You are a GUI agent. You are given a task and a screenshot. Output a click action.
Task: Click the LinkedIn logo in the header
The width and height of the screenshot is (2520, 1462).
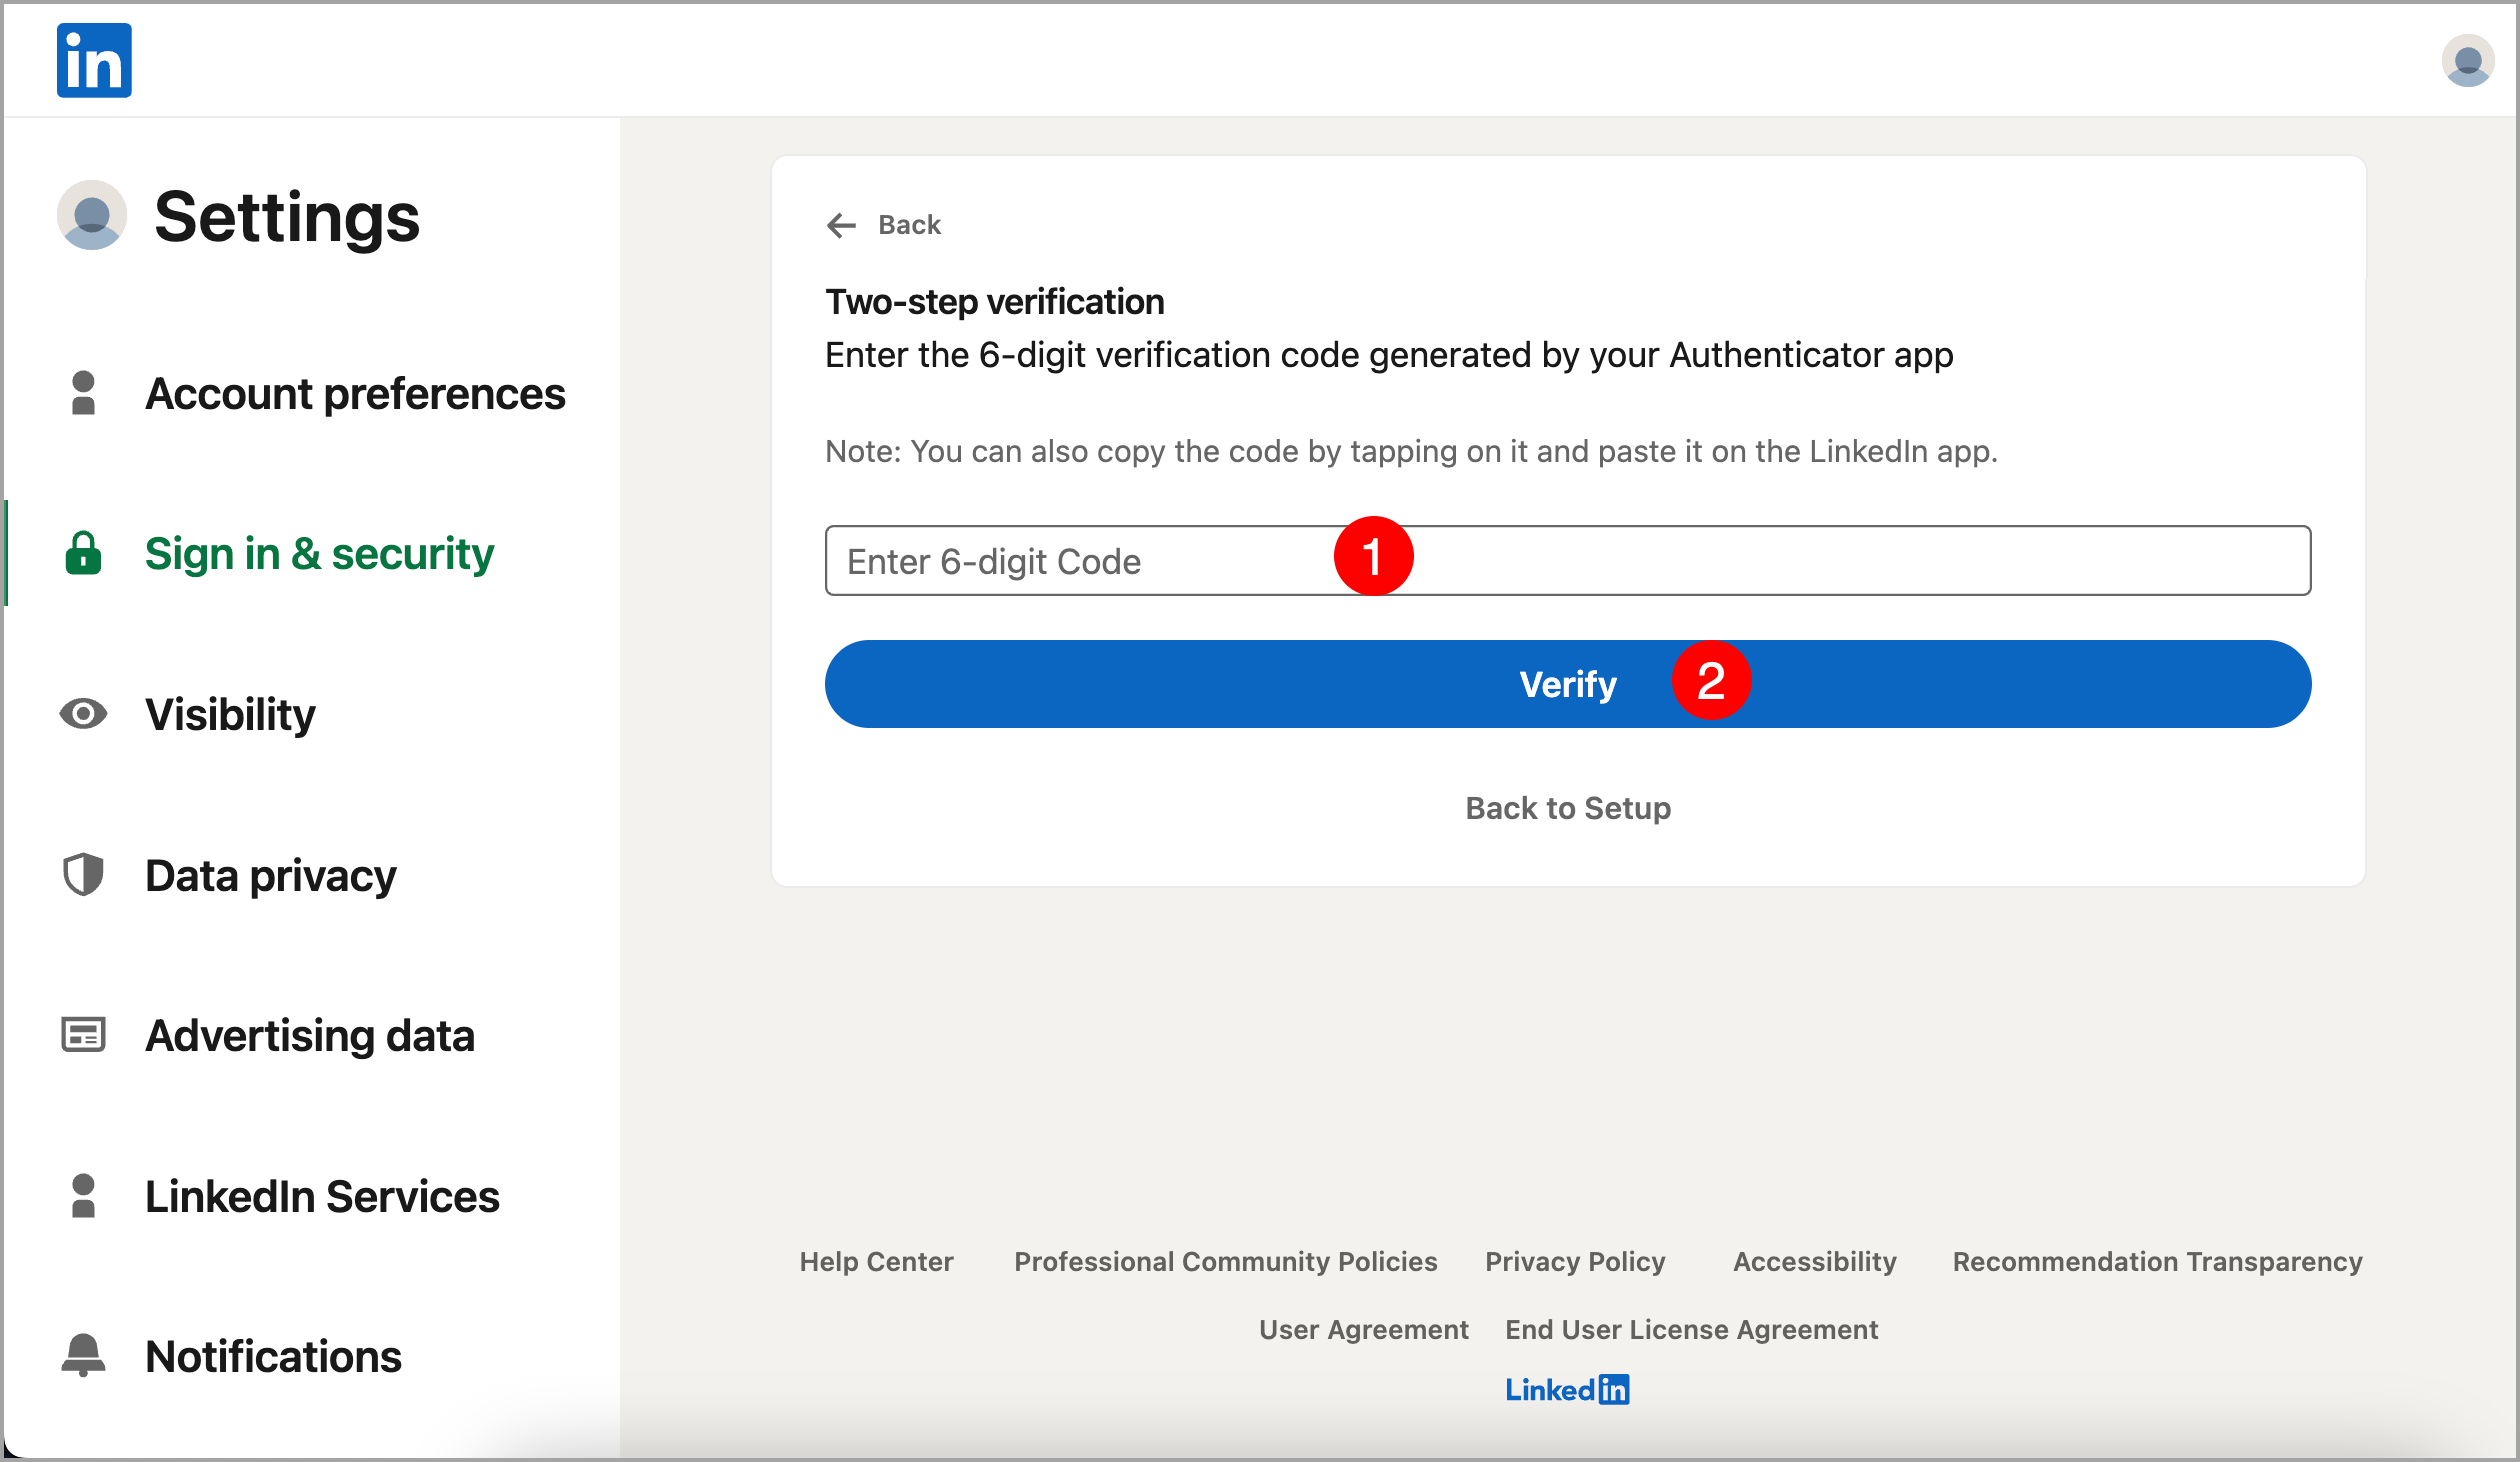coord(94,60)
